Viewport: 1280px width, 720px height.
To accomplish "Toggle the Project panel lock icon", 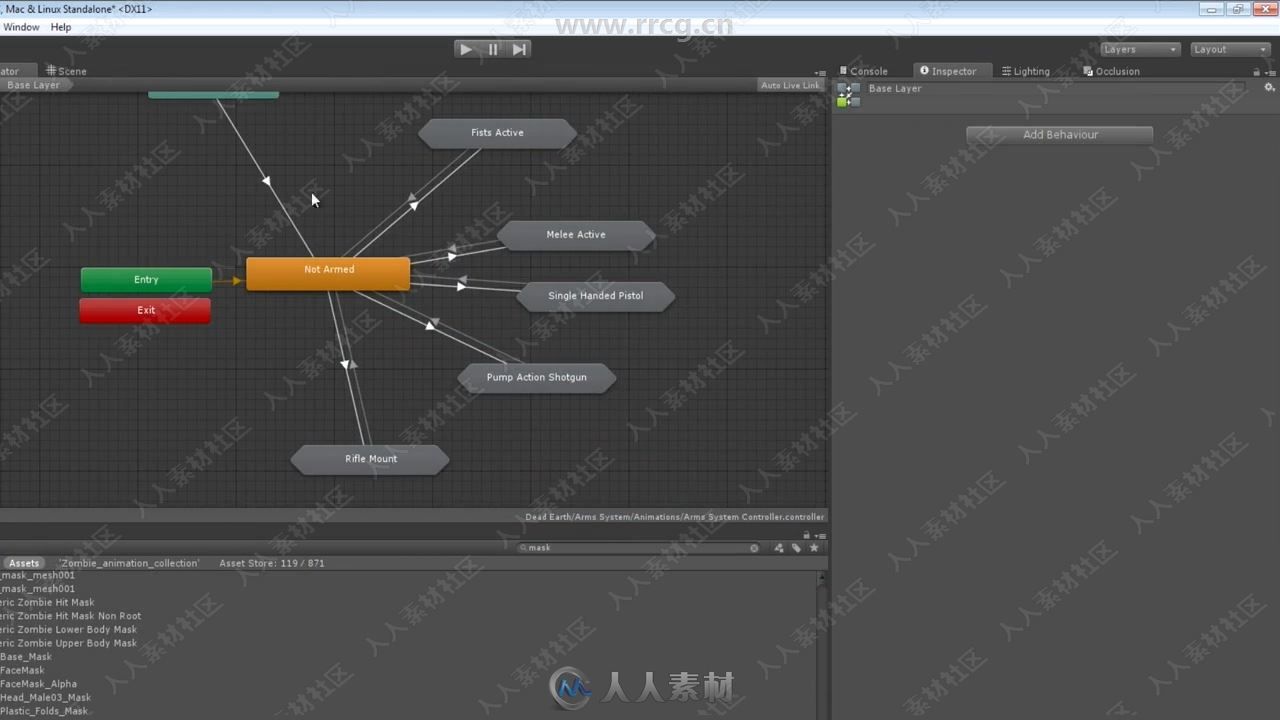I will pyautogui.click(x=806, y=536).
